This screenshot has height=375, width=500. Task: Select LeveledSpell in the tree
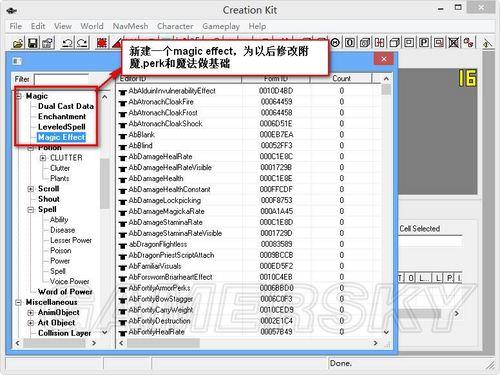(62, 127)
